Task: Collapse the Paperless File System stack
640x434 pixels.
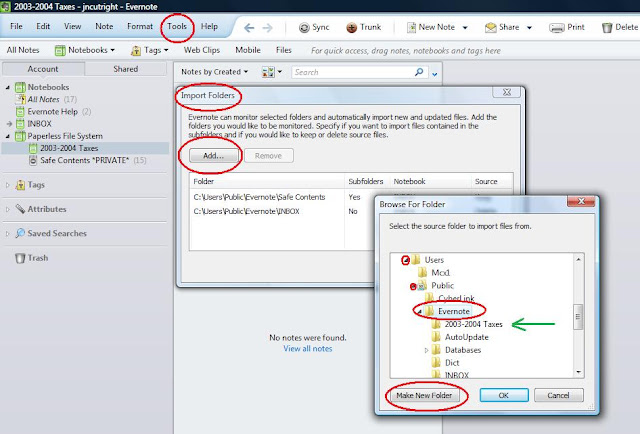Action: (8, 136)
